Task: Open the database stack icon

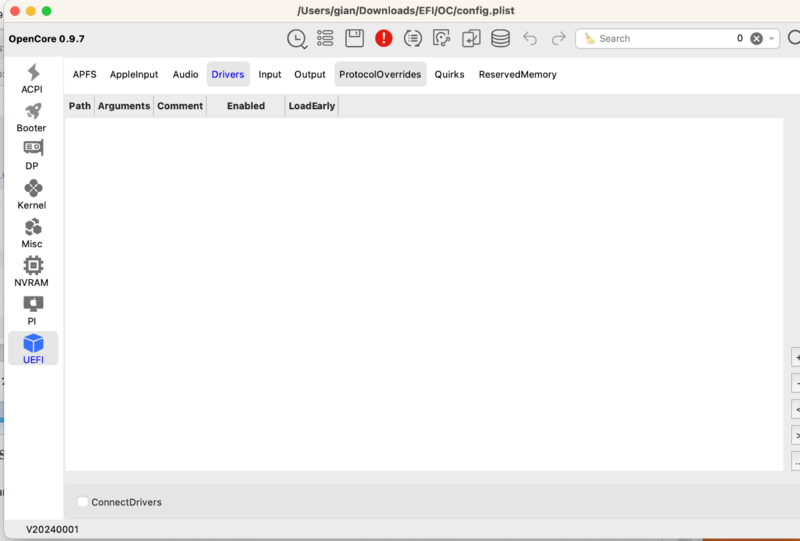Action: click(x=500, y=38)
